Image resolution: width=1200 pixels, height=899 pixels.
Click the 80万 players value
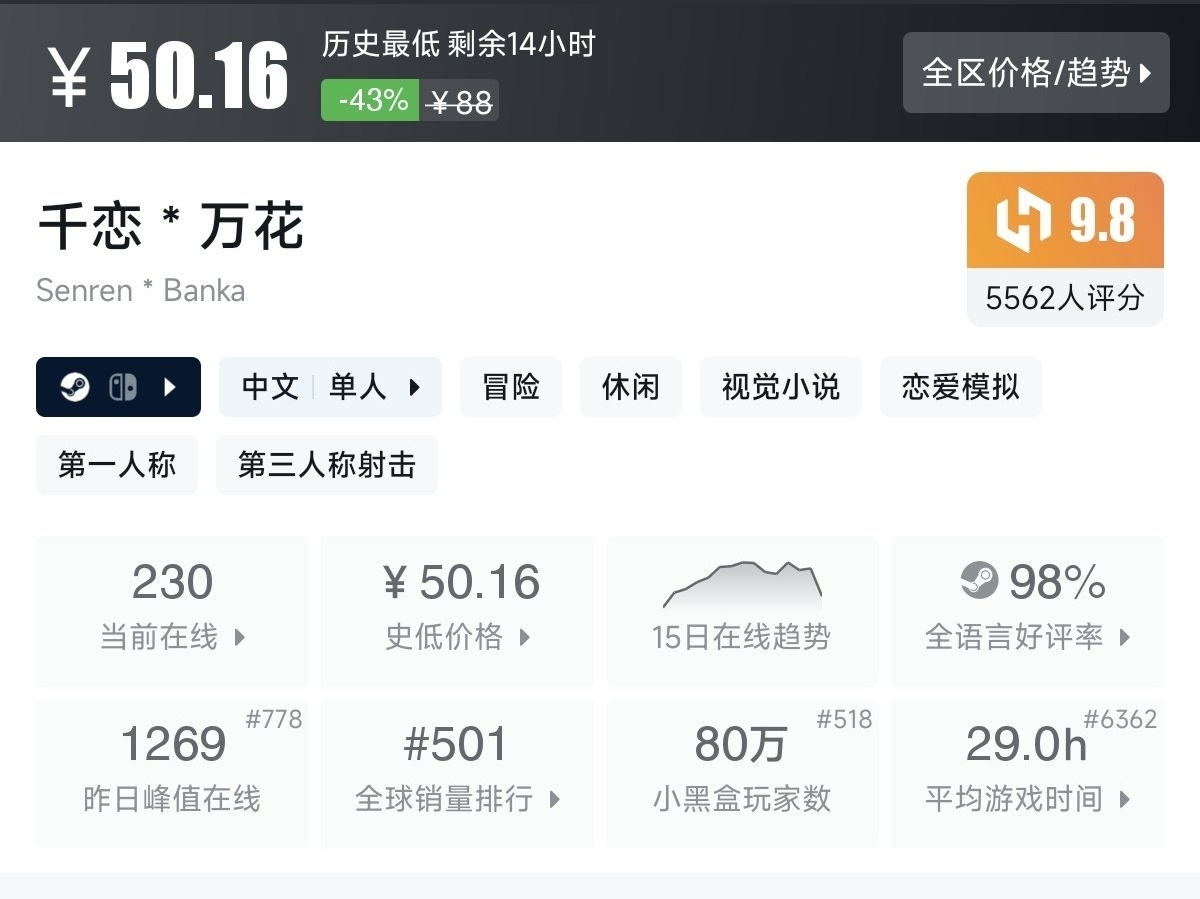741,744
